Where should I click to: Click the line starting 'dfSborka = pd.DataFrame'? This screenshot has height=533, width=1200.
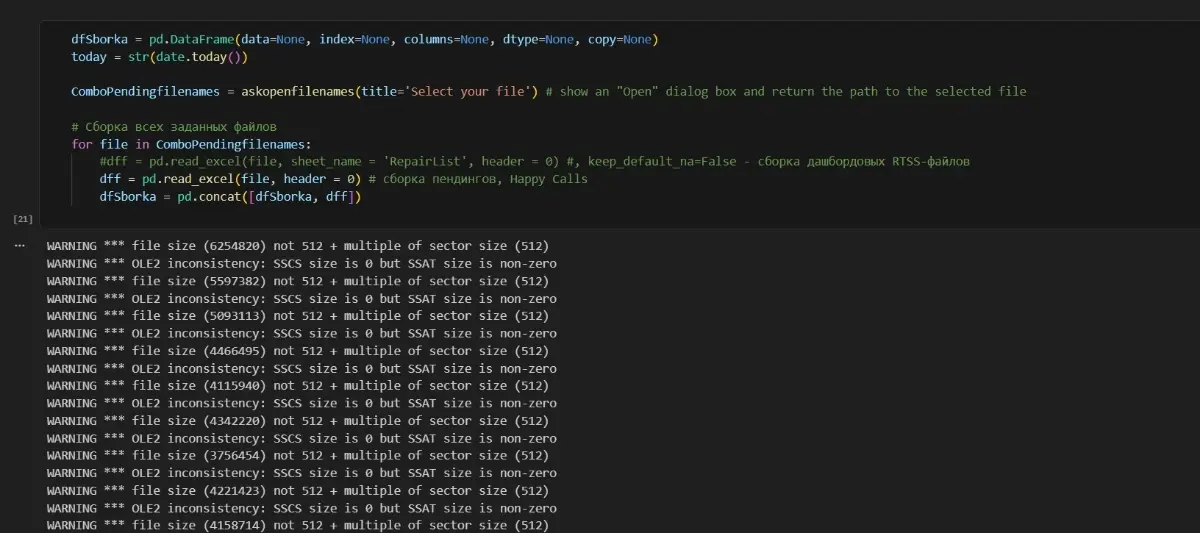click(x=365, y=39)
